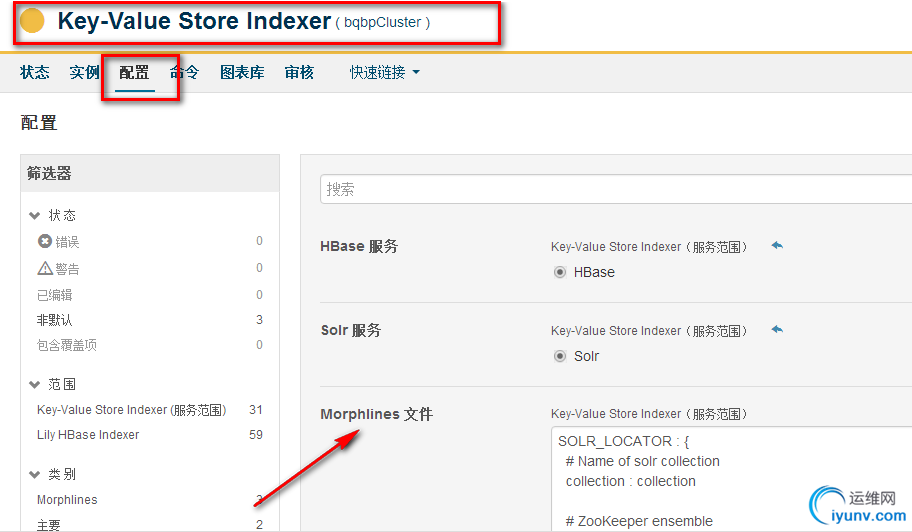Select the 主要 category filter

(48, 524)
